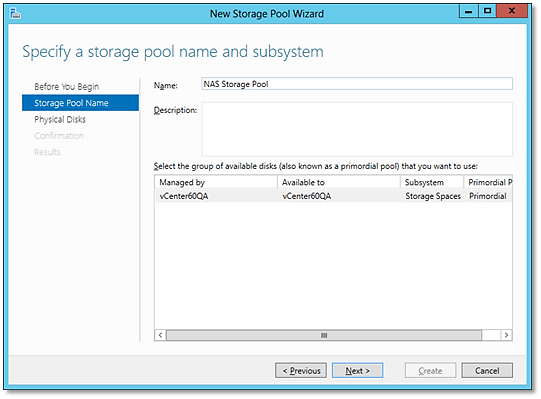
Task: Click the Subsystem column header
Action: coord(432,182)
